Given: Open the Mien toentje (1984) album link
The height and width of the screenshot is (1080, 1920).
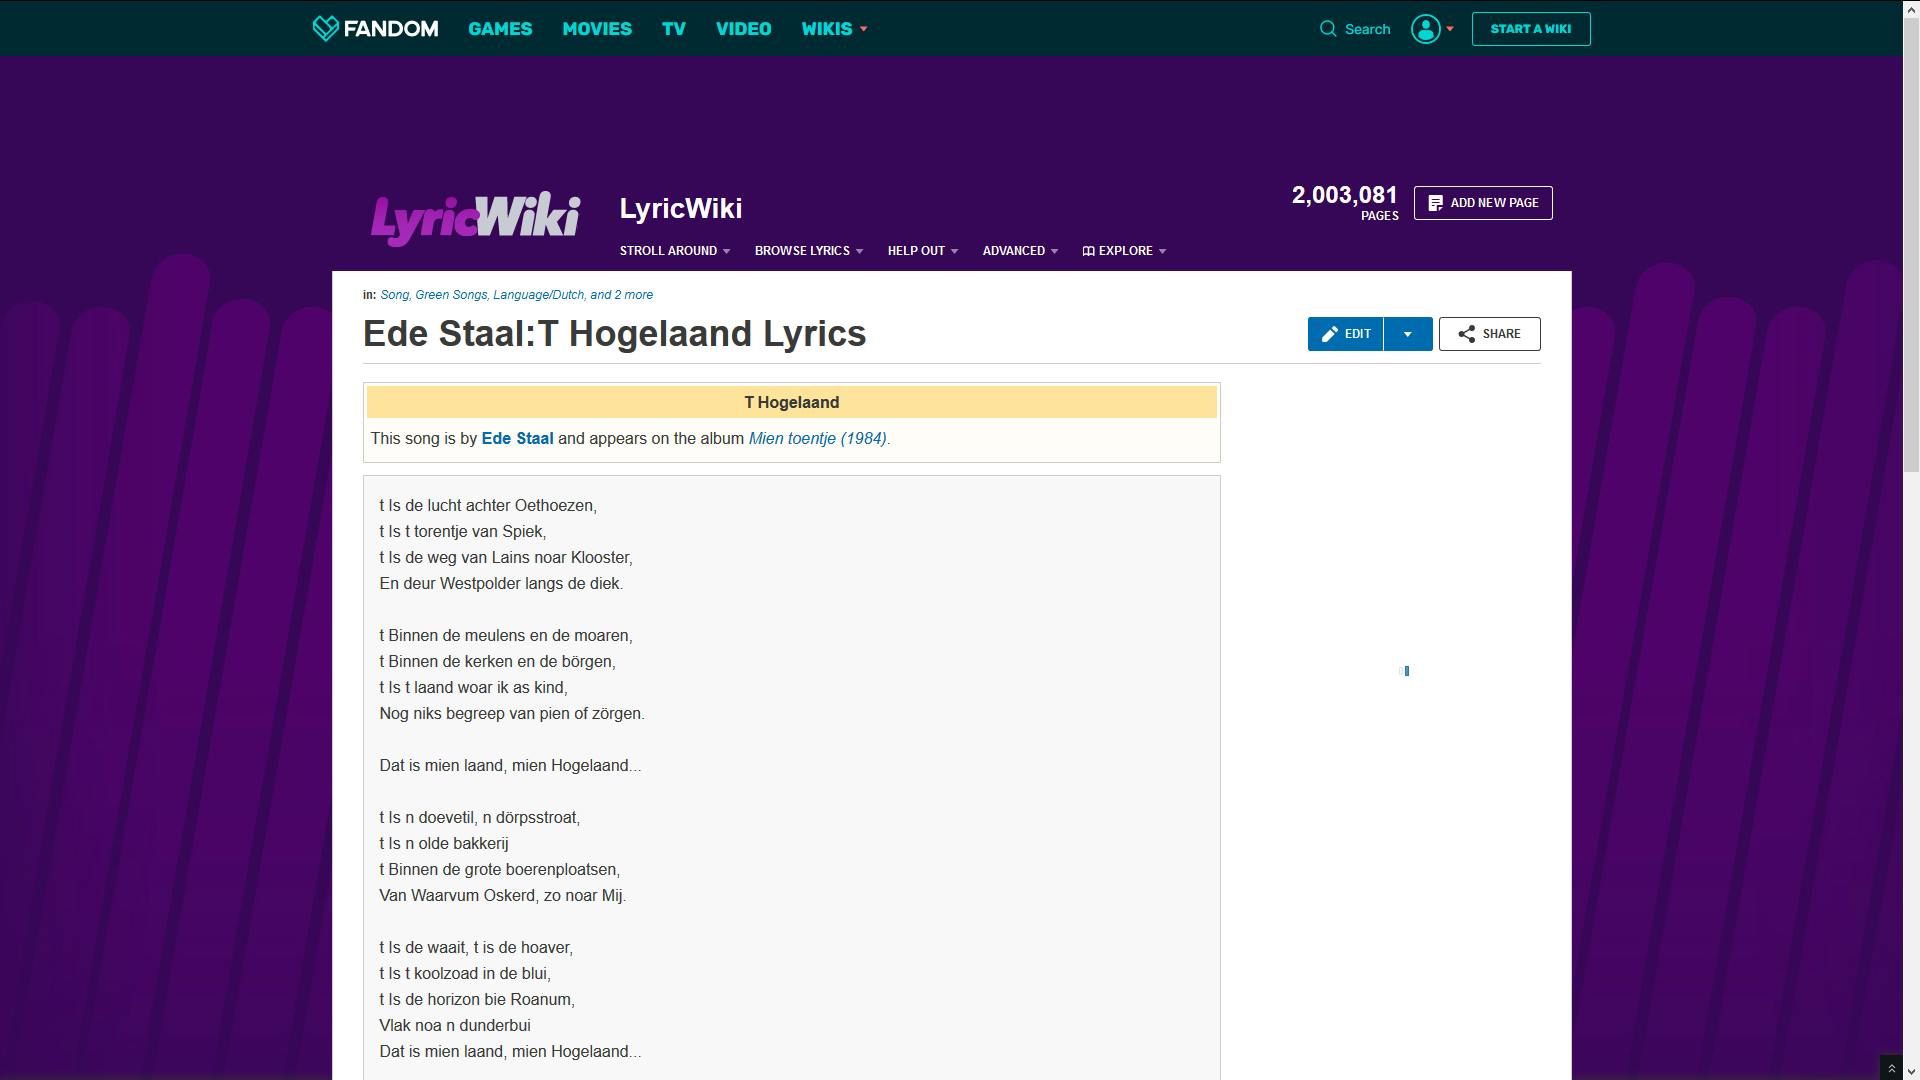Looking at the screenshot, I should pos(816,438).
